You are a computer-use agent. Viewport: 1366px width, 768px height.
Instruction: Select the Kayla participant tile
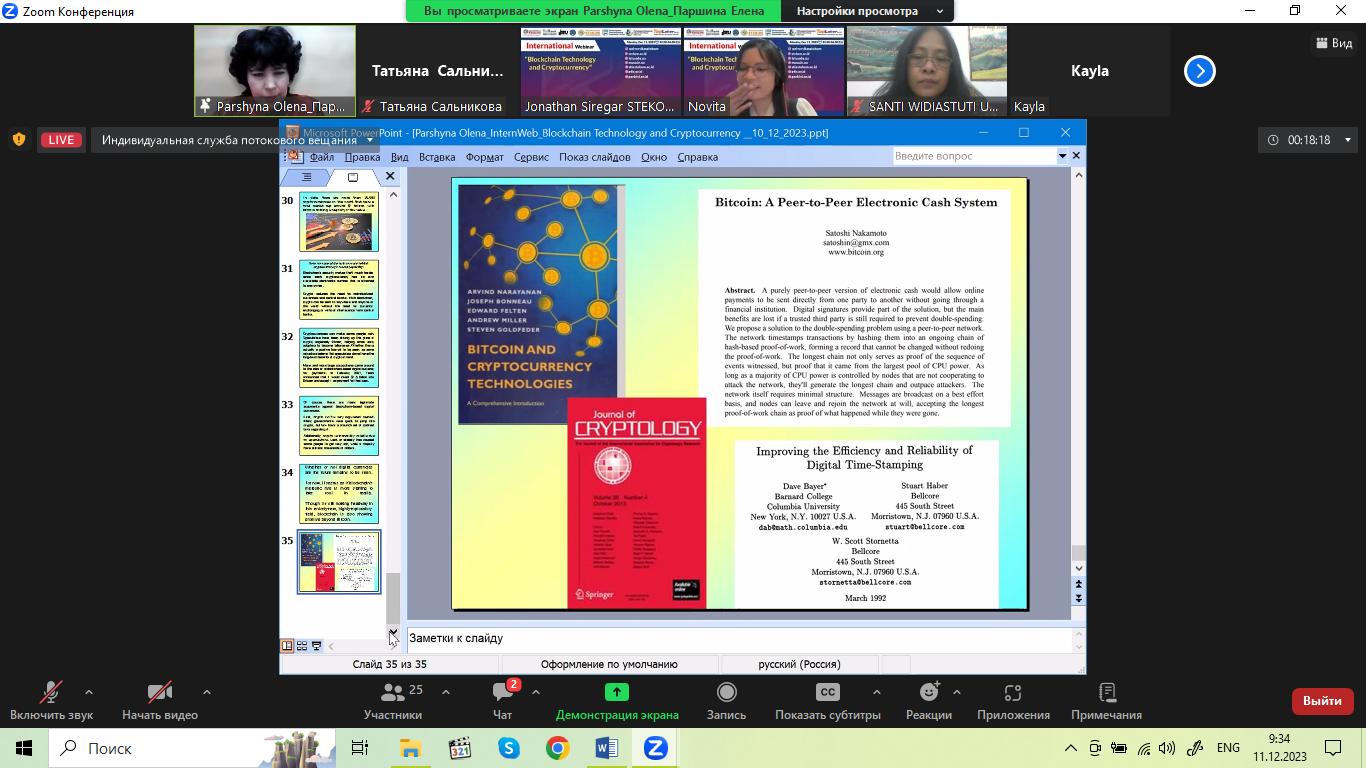(1090, 71)
